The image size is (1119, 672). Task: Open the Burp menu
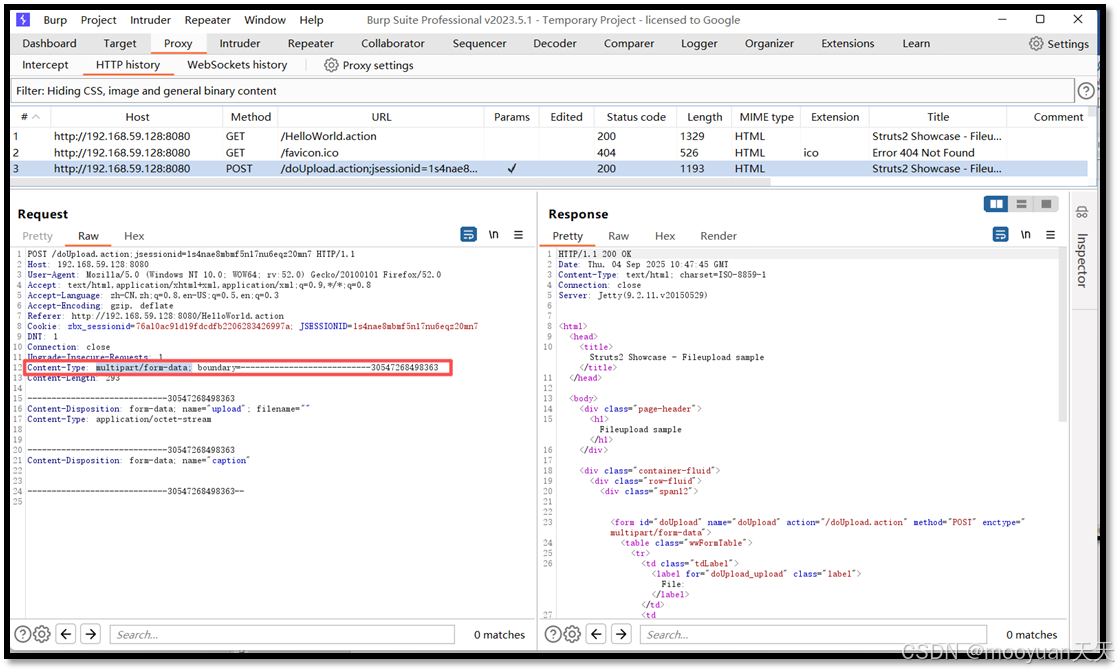tap(55, 20)
